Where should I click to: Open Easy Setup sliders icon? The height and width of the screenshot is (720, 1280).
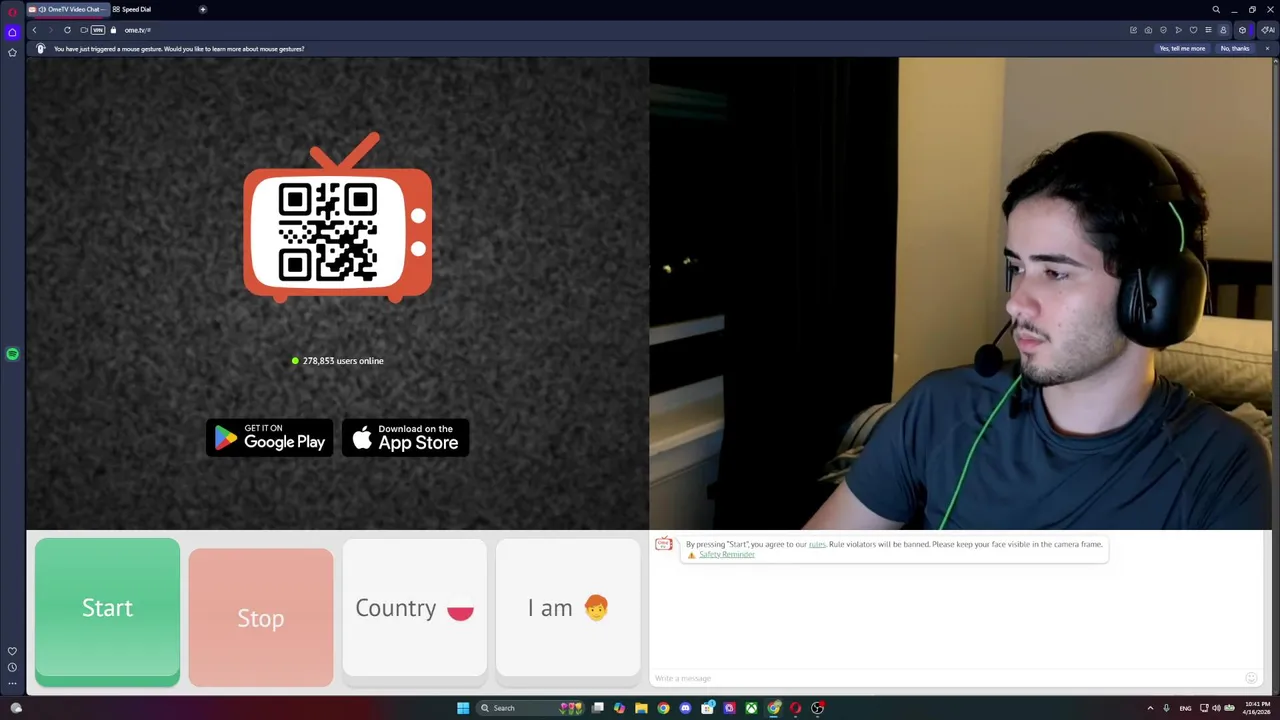tap(1208, 30)
